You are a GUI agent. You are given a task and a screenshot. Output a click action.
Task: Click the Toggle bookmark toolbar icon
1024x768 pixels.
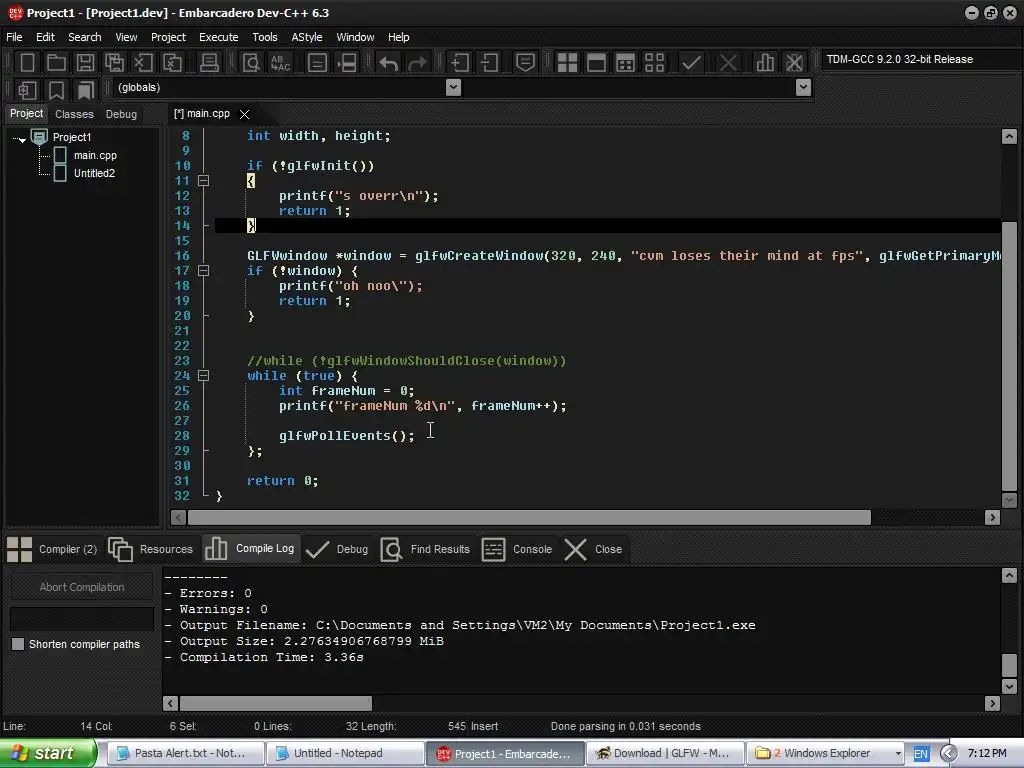click(56, 89)
